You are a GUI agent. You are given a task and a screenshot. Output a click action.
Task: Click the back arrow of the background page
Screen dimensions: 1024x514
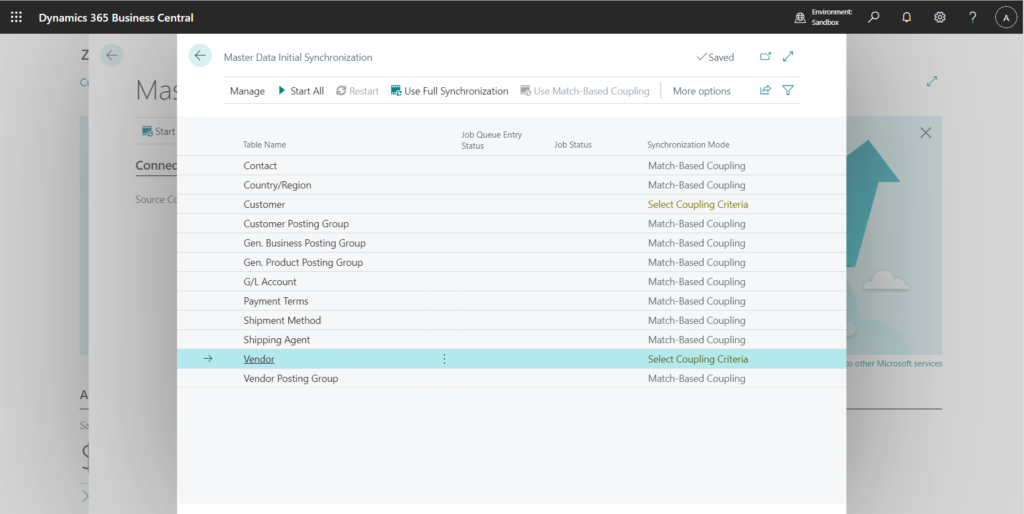pos(112,56)
